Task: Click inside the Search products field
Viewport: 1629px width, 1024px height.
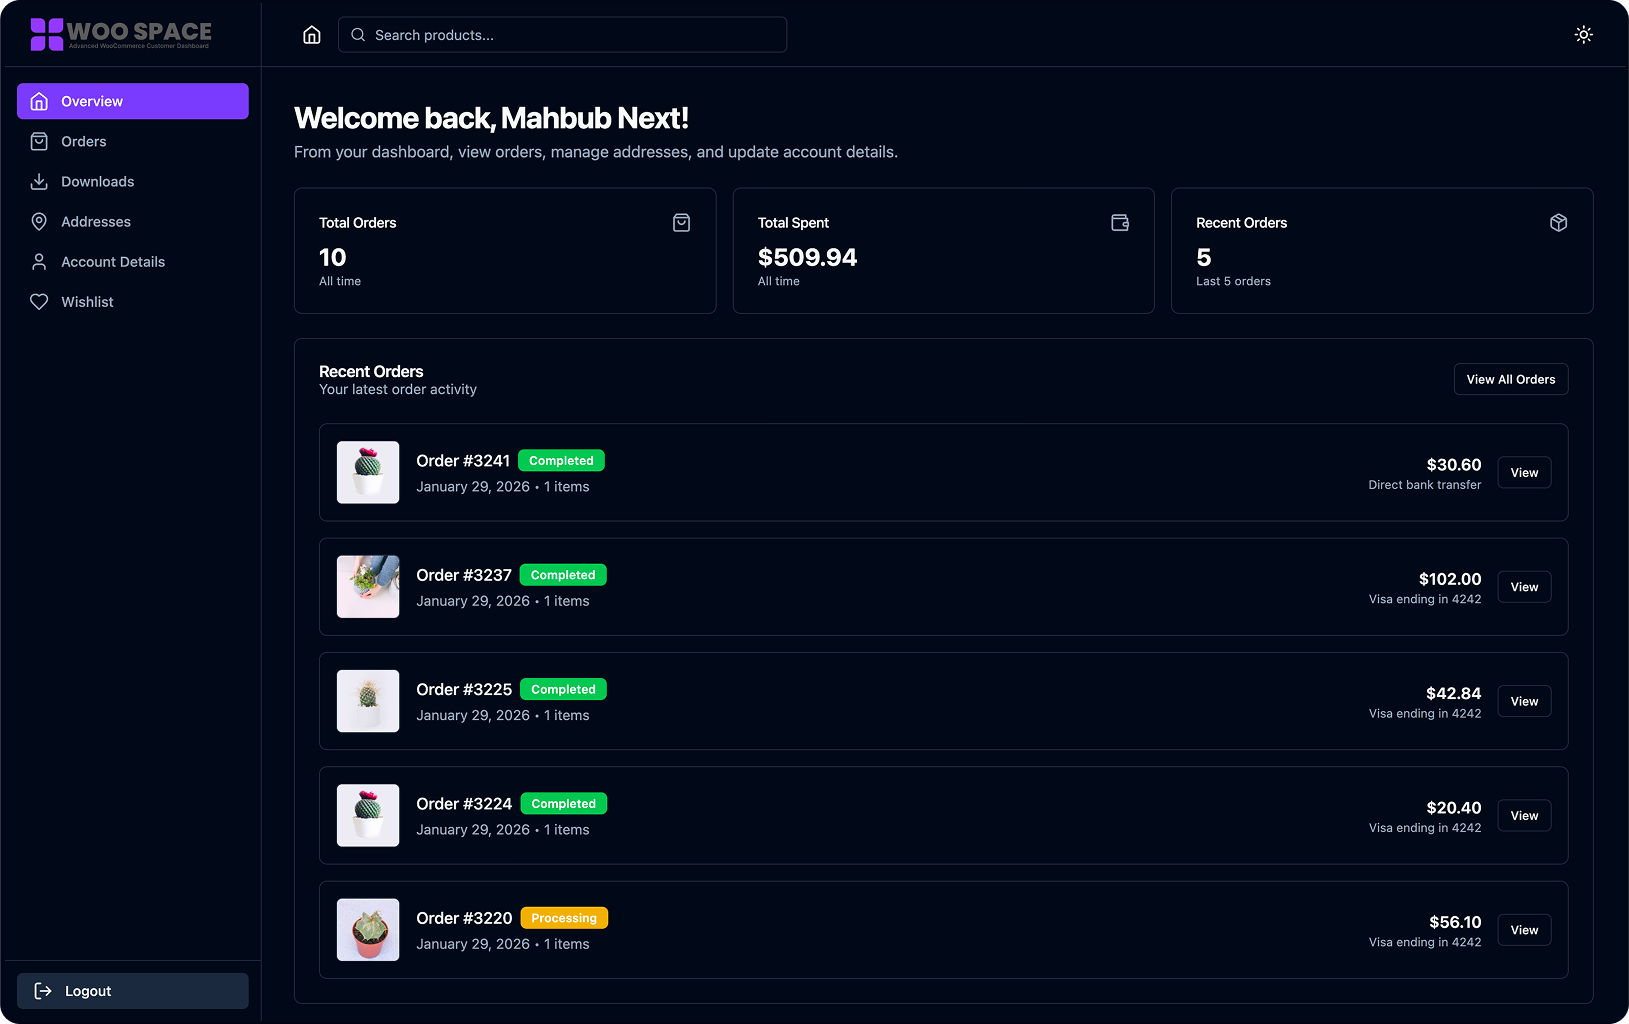Action: 562,34
